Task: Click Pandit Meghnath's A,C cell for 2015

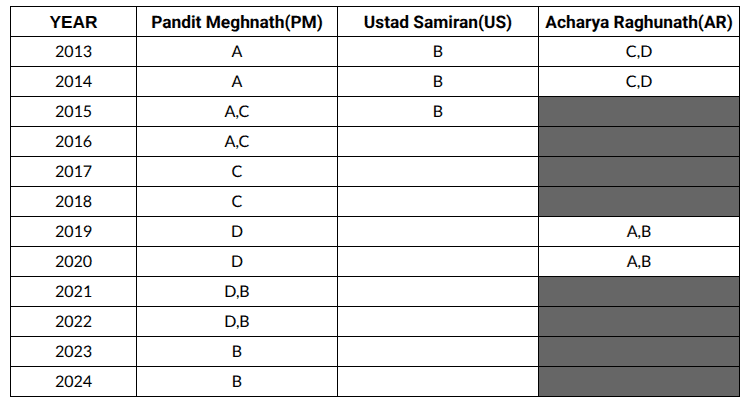Action: 236,112
